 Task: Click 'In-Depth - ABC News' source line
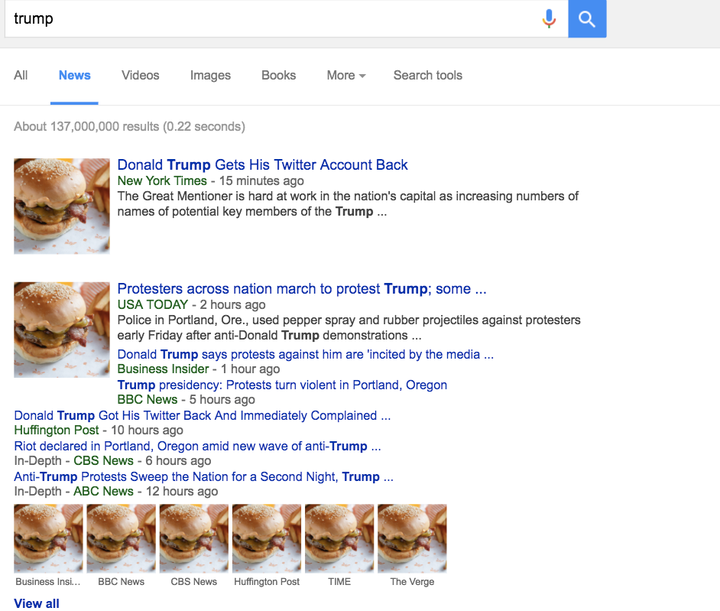click(x=116, y=491)
